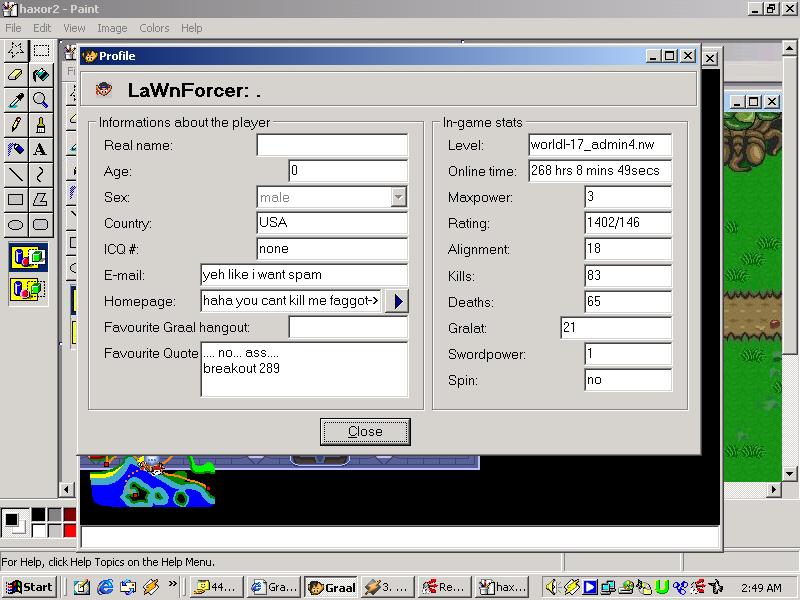Screen dimensions: 800x600
Task: Select the Text tool (A)
Action: pyautogui.click(x=41, y=149)
